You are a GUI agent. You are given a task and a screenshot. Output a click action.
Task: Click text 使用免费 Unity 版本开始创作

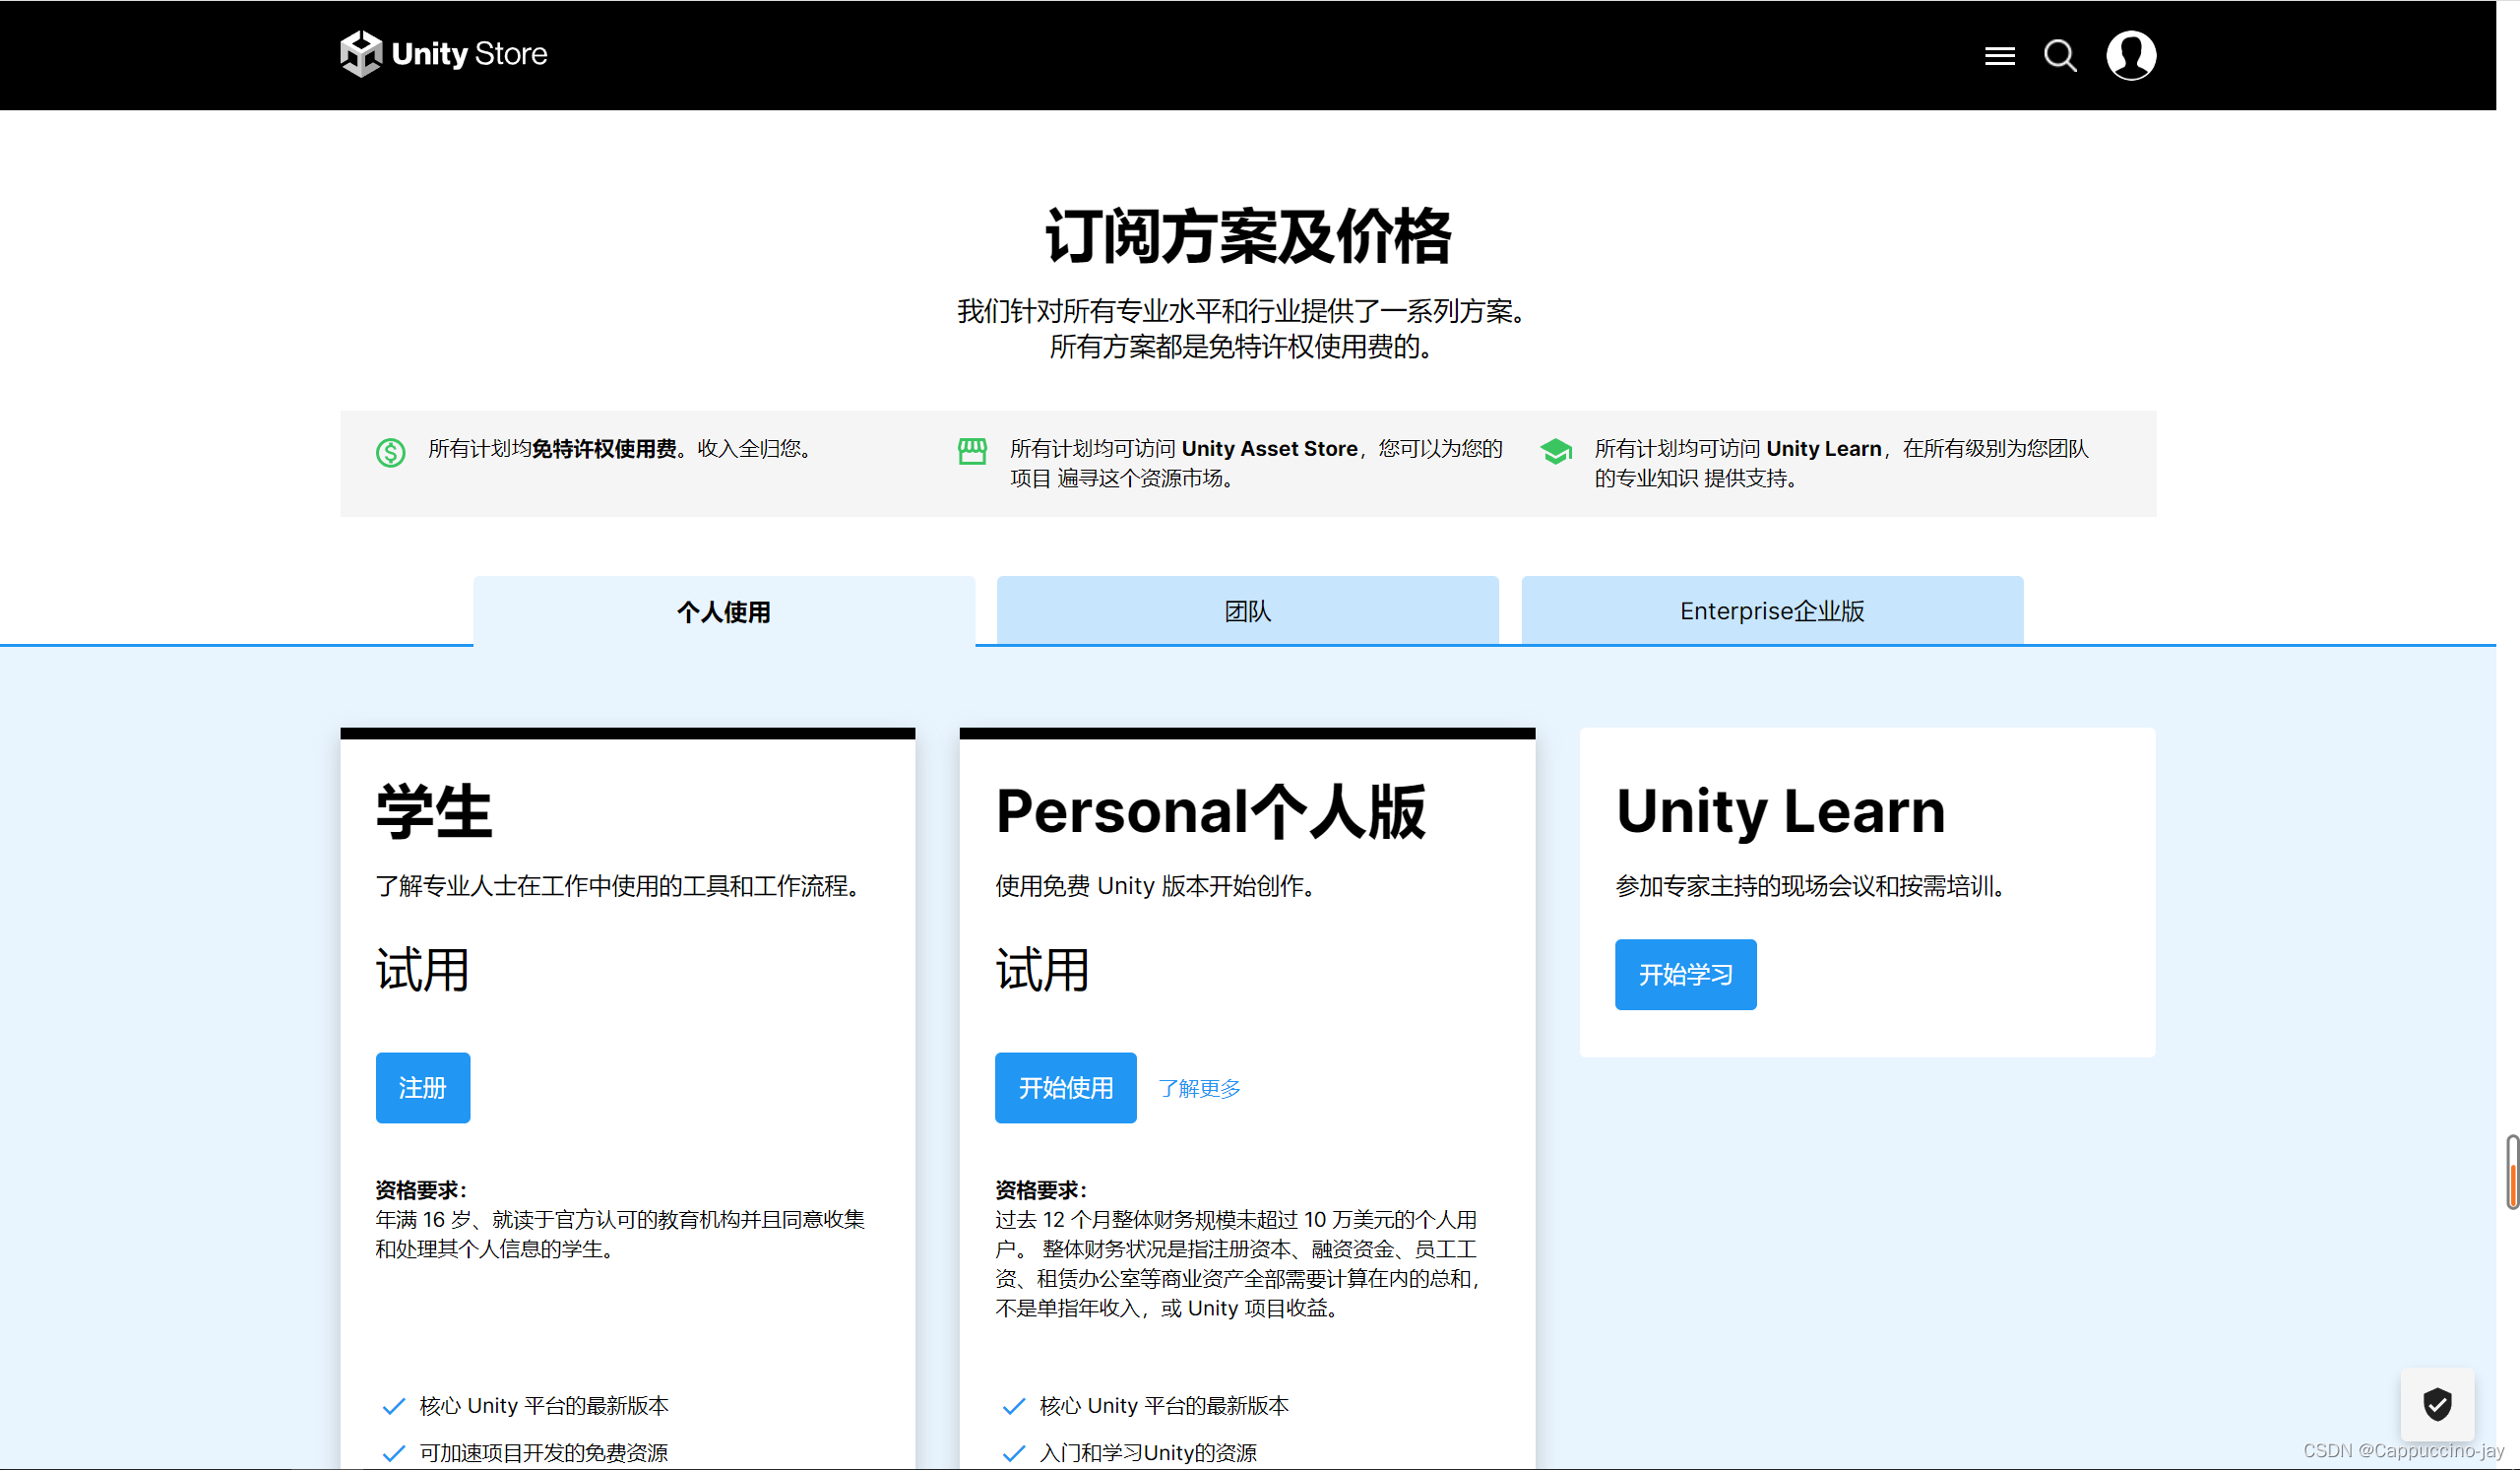tap(1155, 885)
